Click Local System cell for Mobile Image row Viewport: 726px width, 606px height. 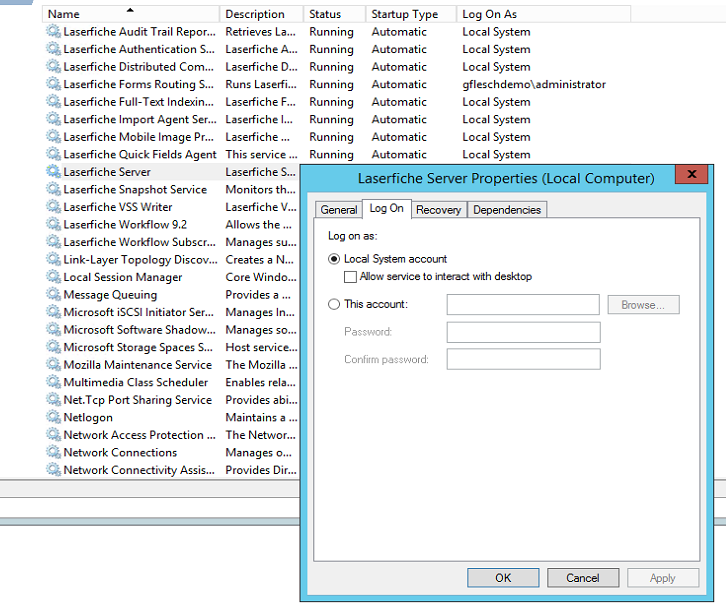tap(496, 137)
